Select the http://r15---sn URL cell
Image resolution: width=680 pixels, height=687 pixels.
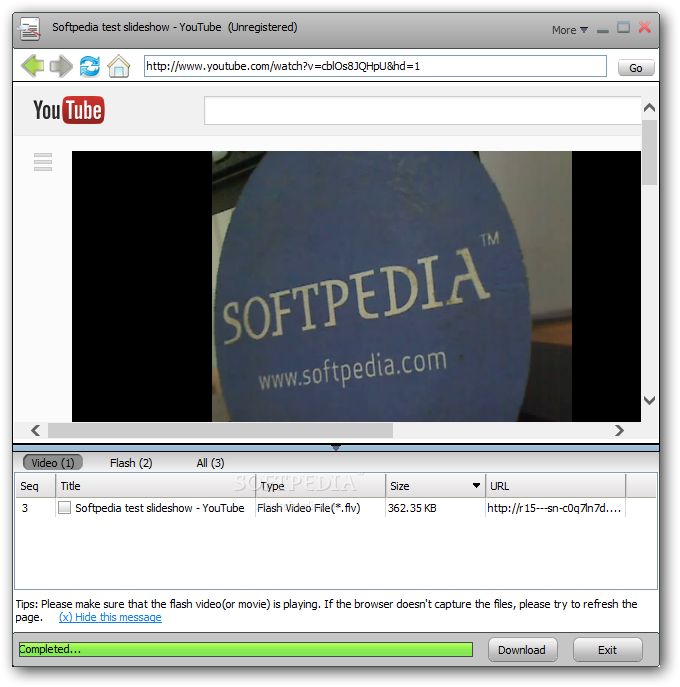pyautogui.click(x=554, y=508)
